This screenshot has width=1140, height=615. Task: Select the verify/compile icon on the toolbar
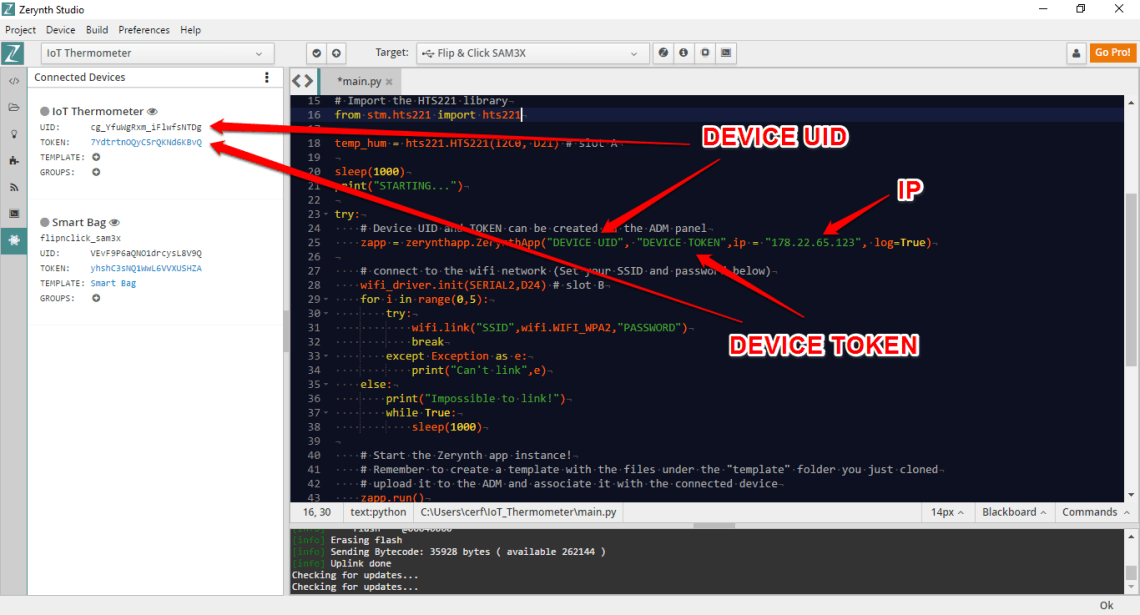[316, 53]
